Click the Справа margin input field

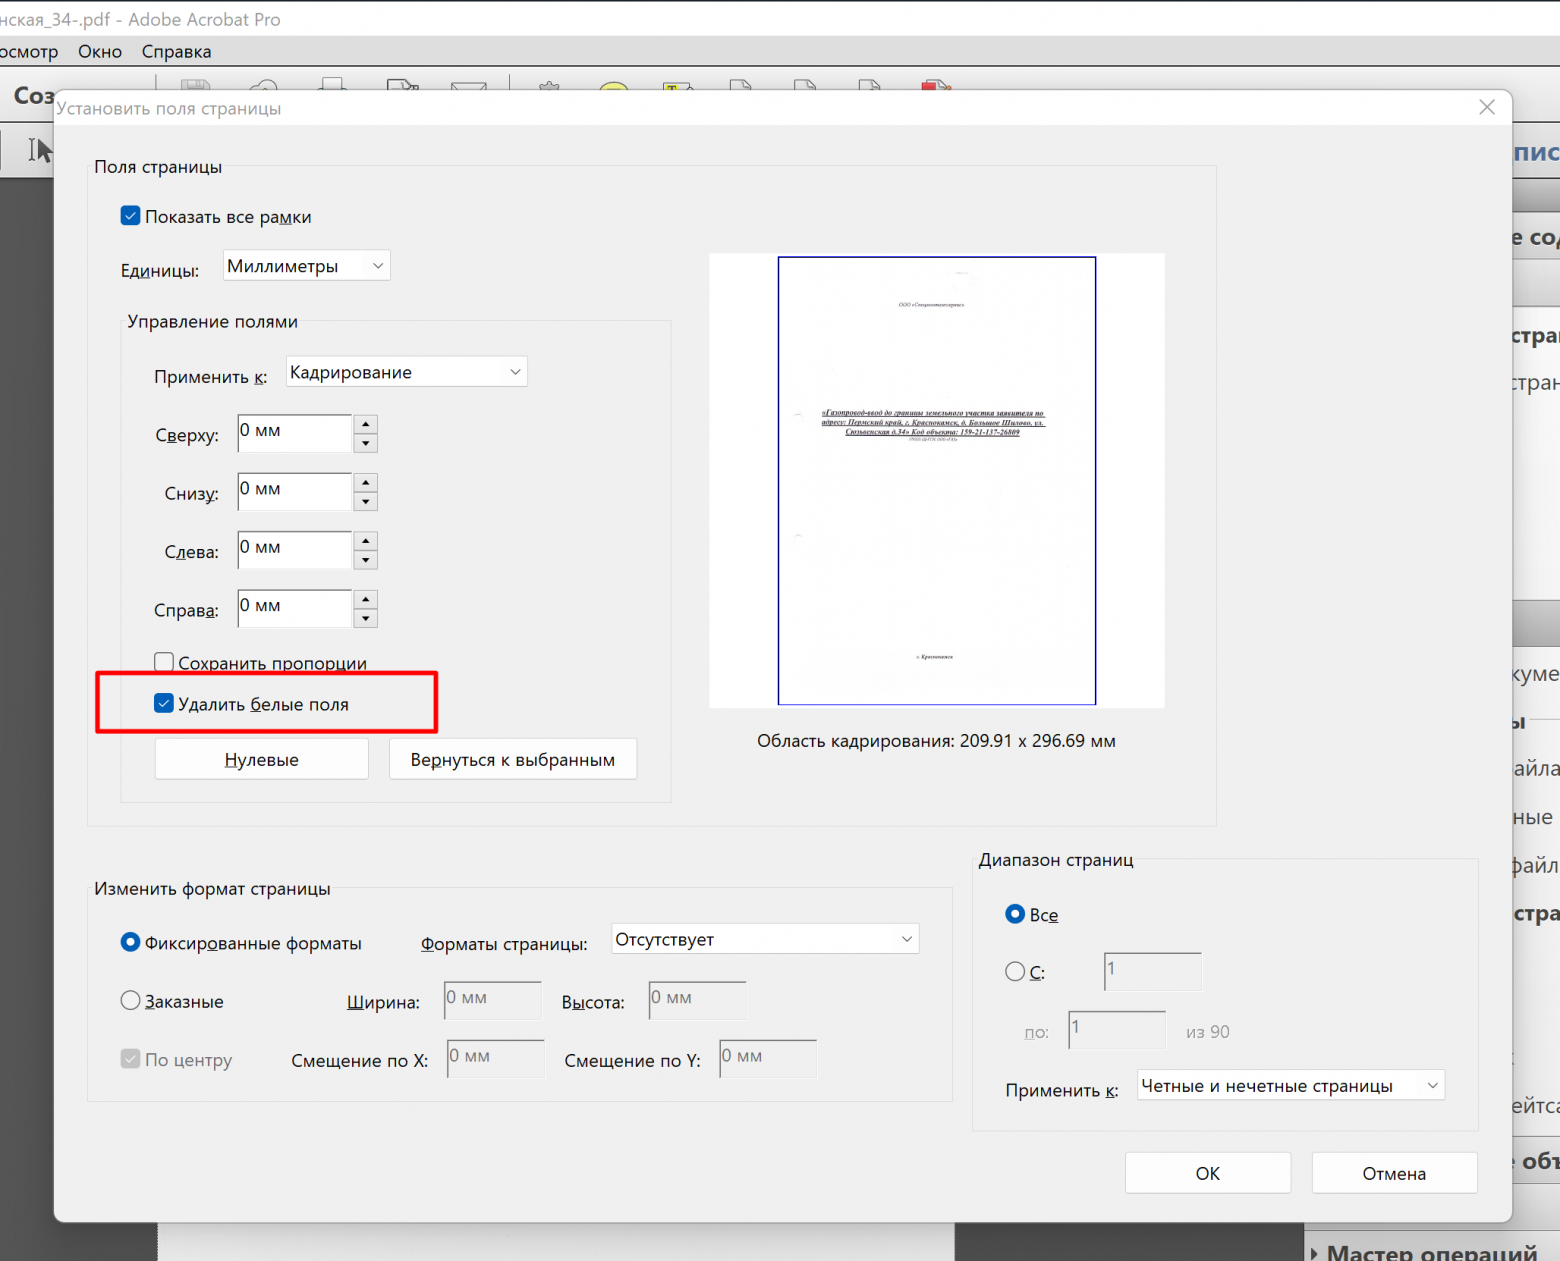(295, 608)
